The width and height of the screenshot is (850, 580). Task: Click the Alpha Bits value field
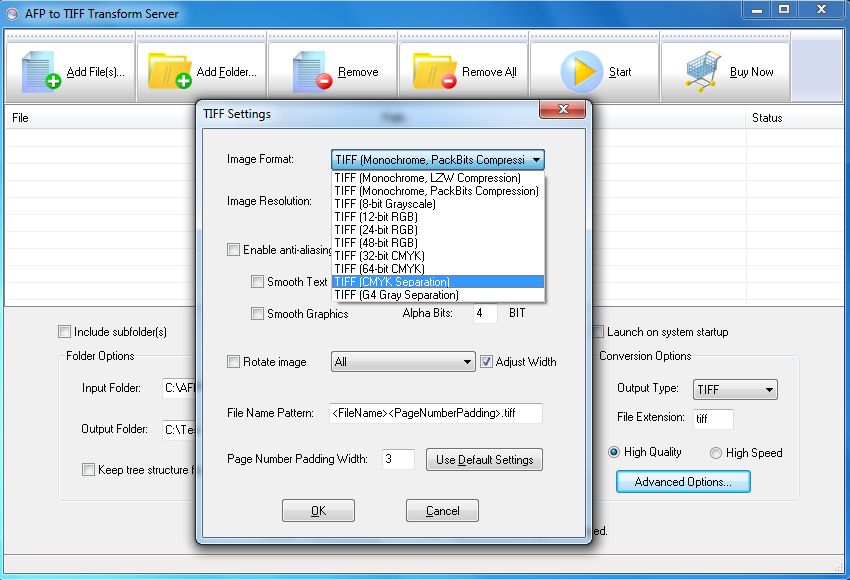(x=485, y=313)
